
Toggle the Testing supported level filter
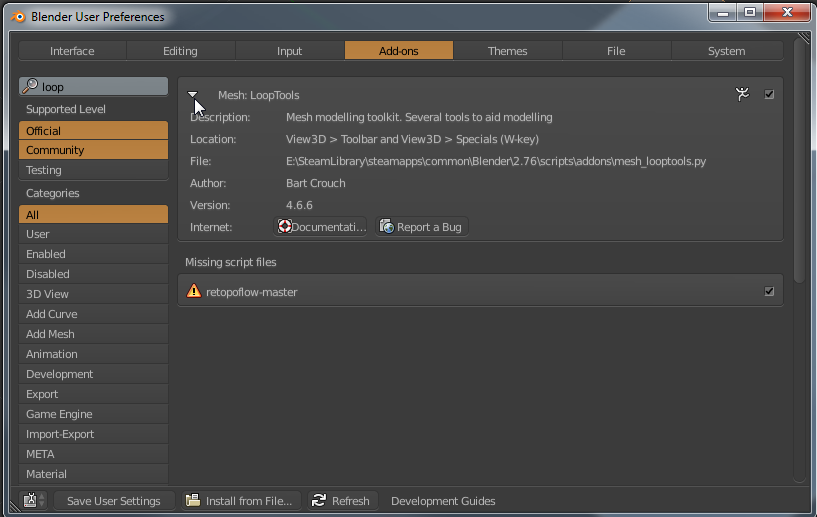pyautogui.click(x=93, y=170)
